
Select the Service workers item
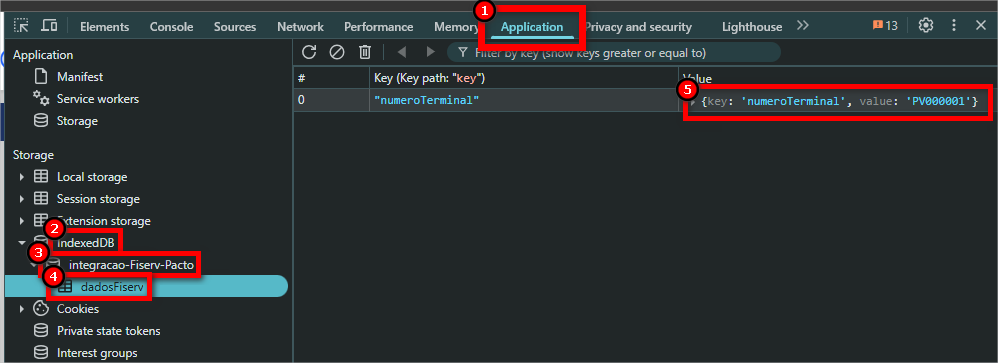coord(97,99)
